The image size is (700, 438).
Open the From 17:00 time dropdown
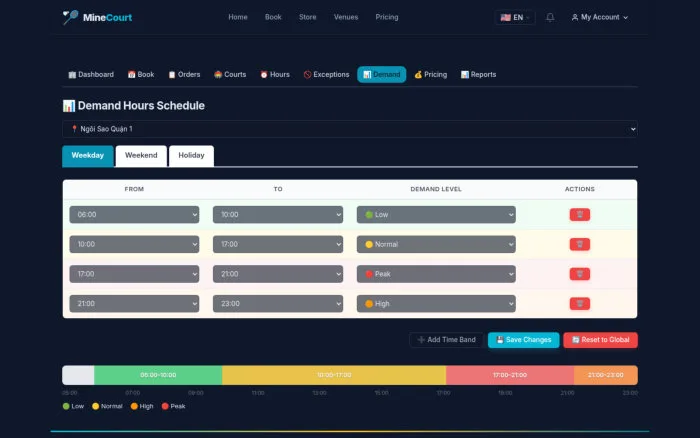point(134,274)
